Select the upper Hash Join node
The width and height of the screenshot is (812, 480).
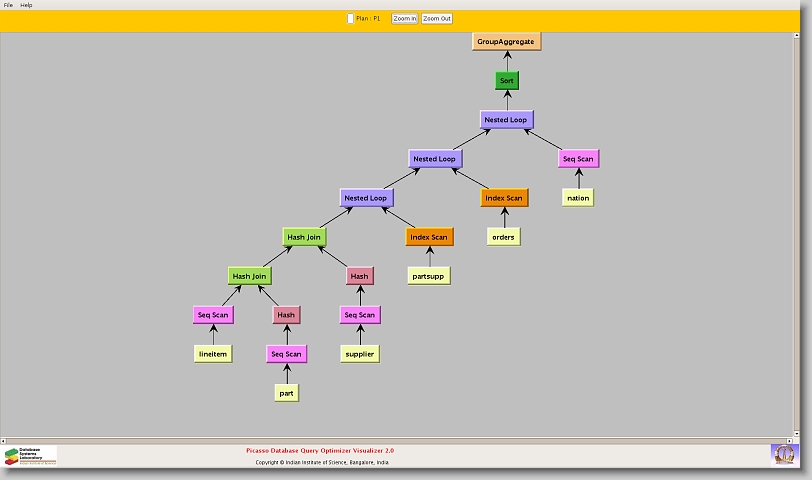pyautogui.click(x=305, y=237)
